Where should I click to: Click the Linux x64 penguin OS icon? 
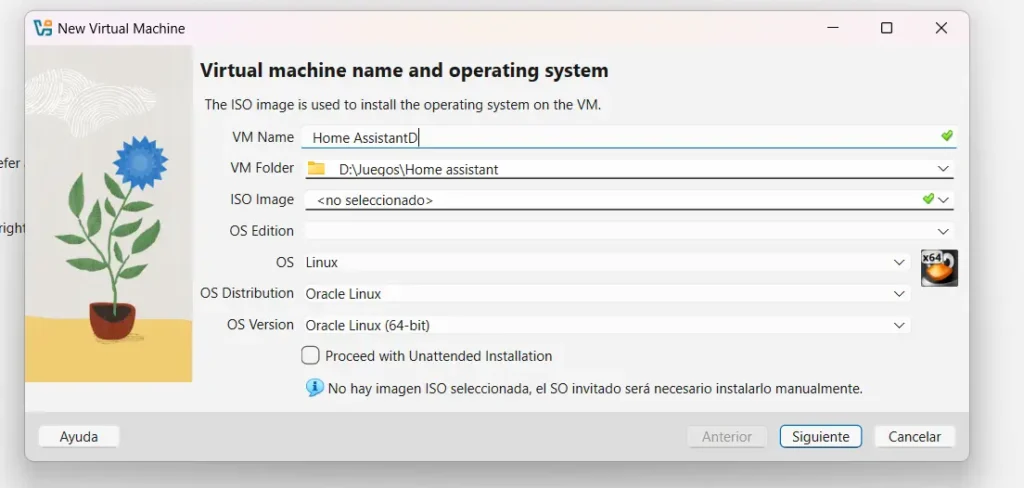click(939, 268)
